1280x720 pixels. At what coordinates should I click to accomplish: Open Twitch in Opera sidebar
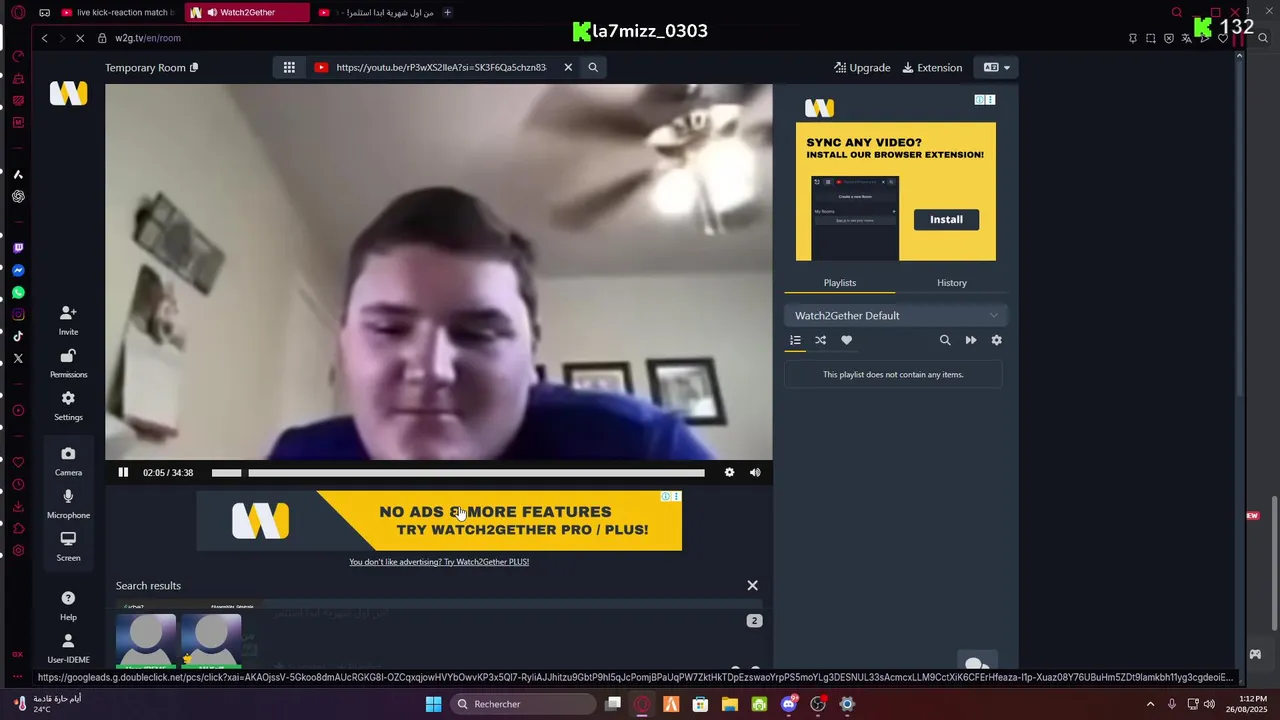coord(18,248)
